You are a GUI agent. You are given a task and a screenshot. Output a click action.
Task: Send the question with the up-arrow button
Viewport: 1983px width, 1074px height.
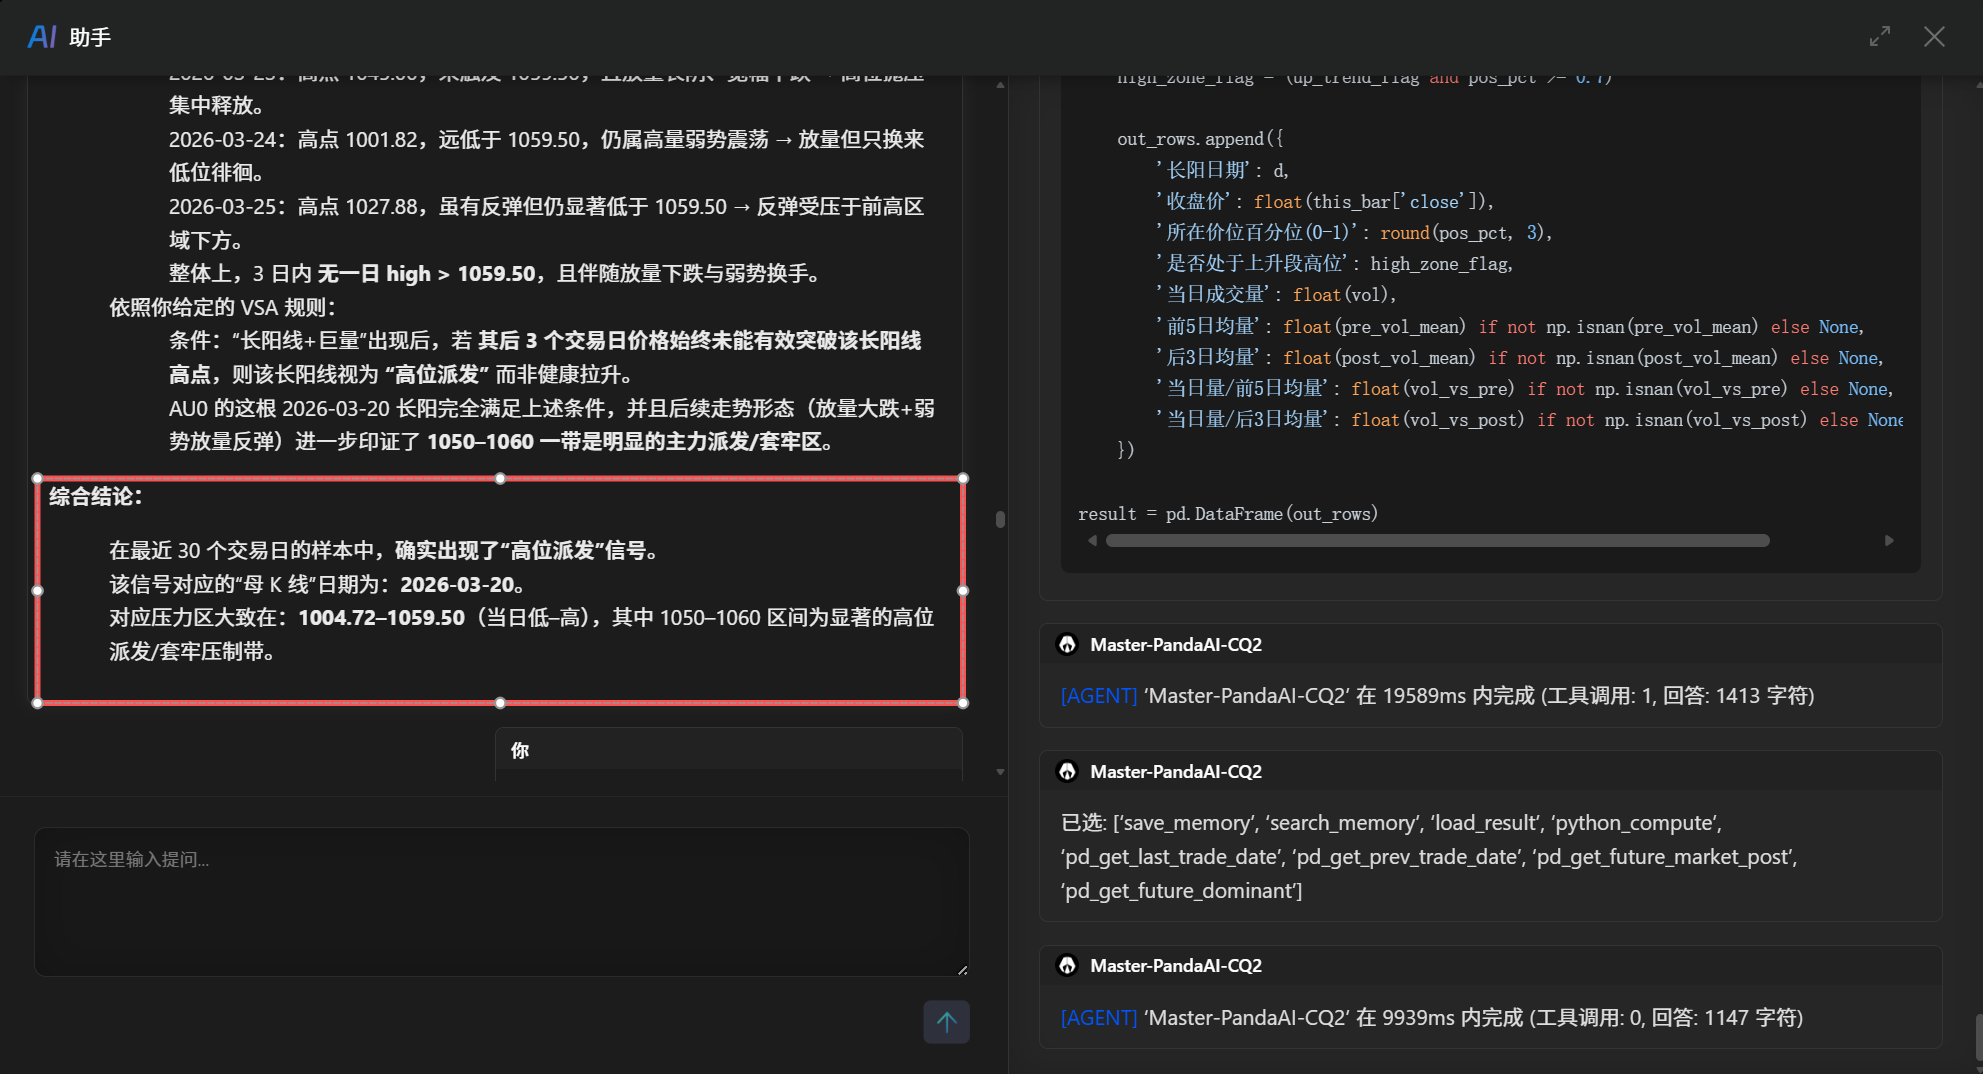click(x=946, y=1022)
